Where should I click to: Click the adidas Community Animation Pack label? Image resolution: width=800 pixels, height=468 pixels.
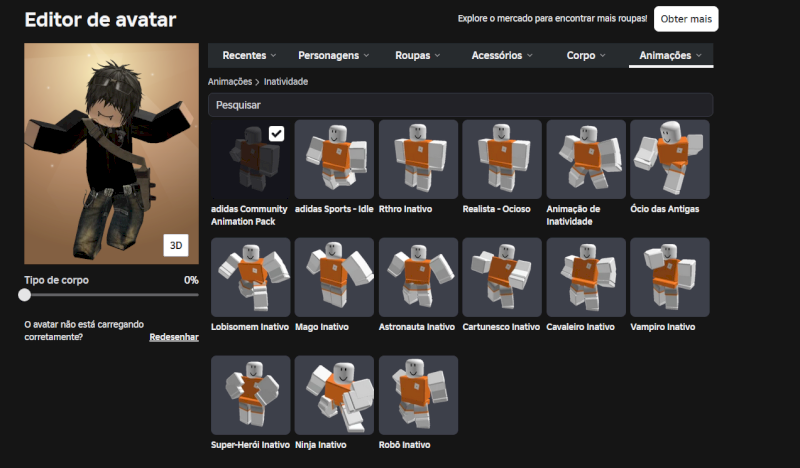click(x=249, y=215)
